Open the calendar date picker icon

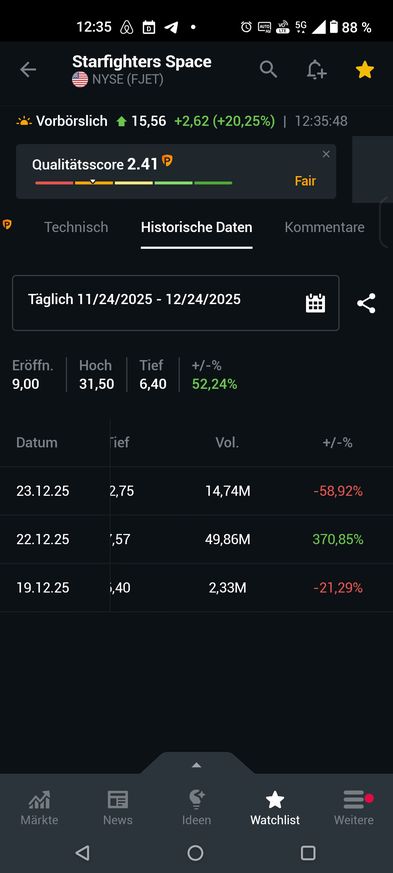(315, 303)
